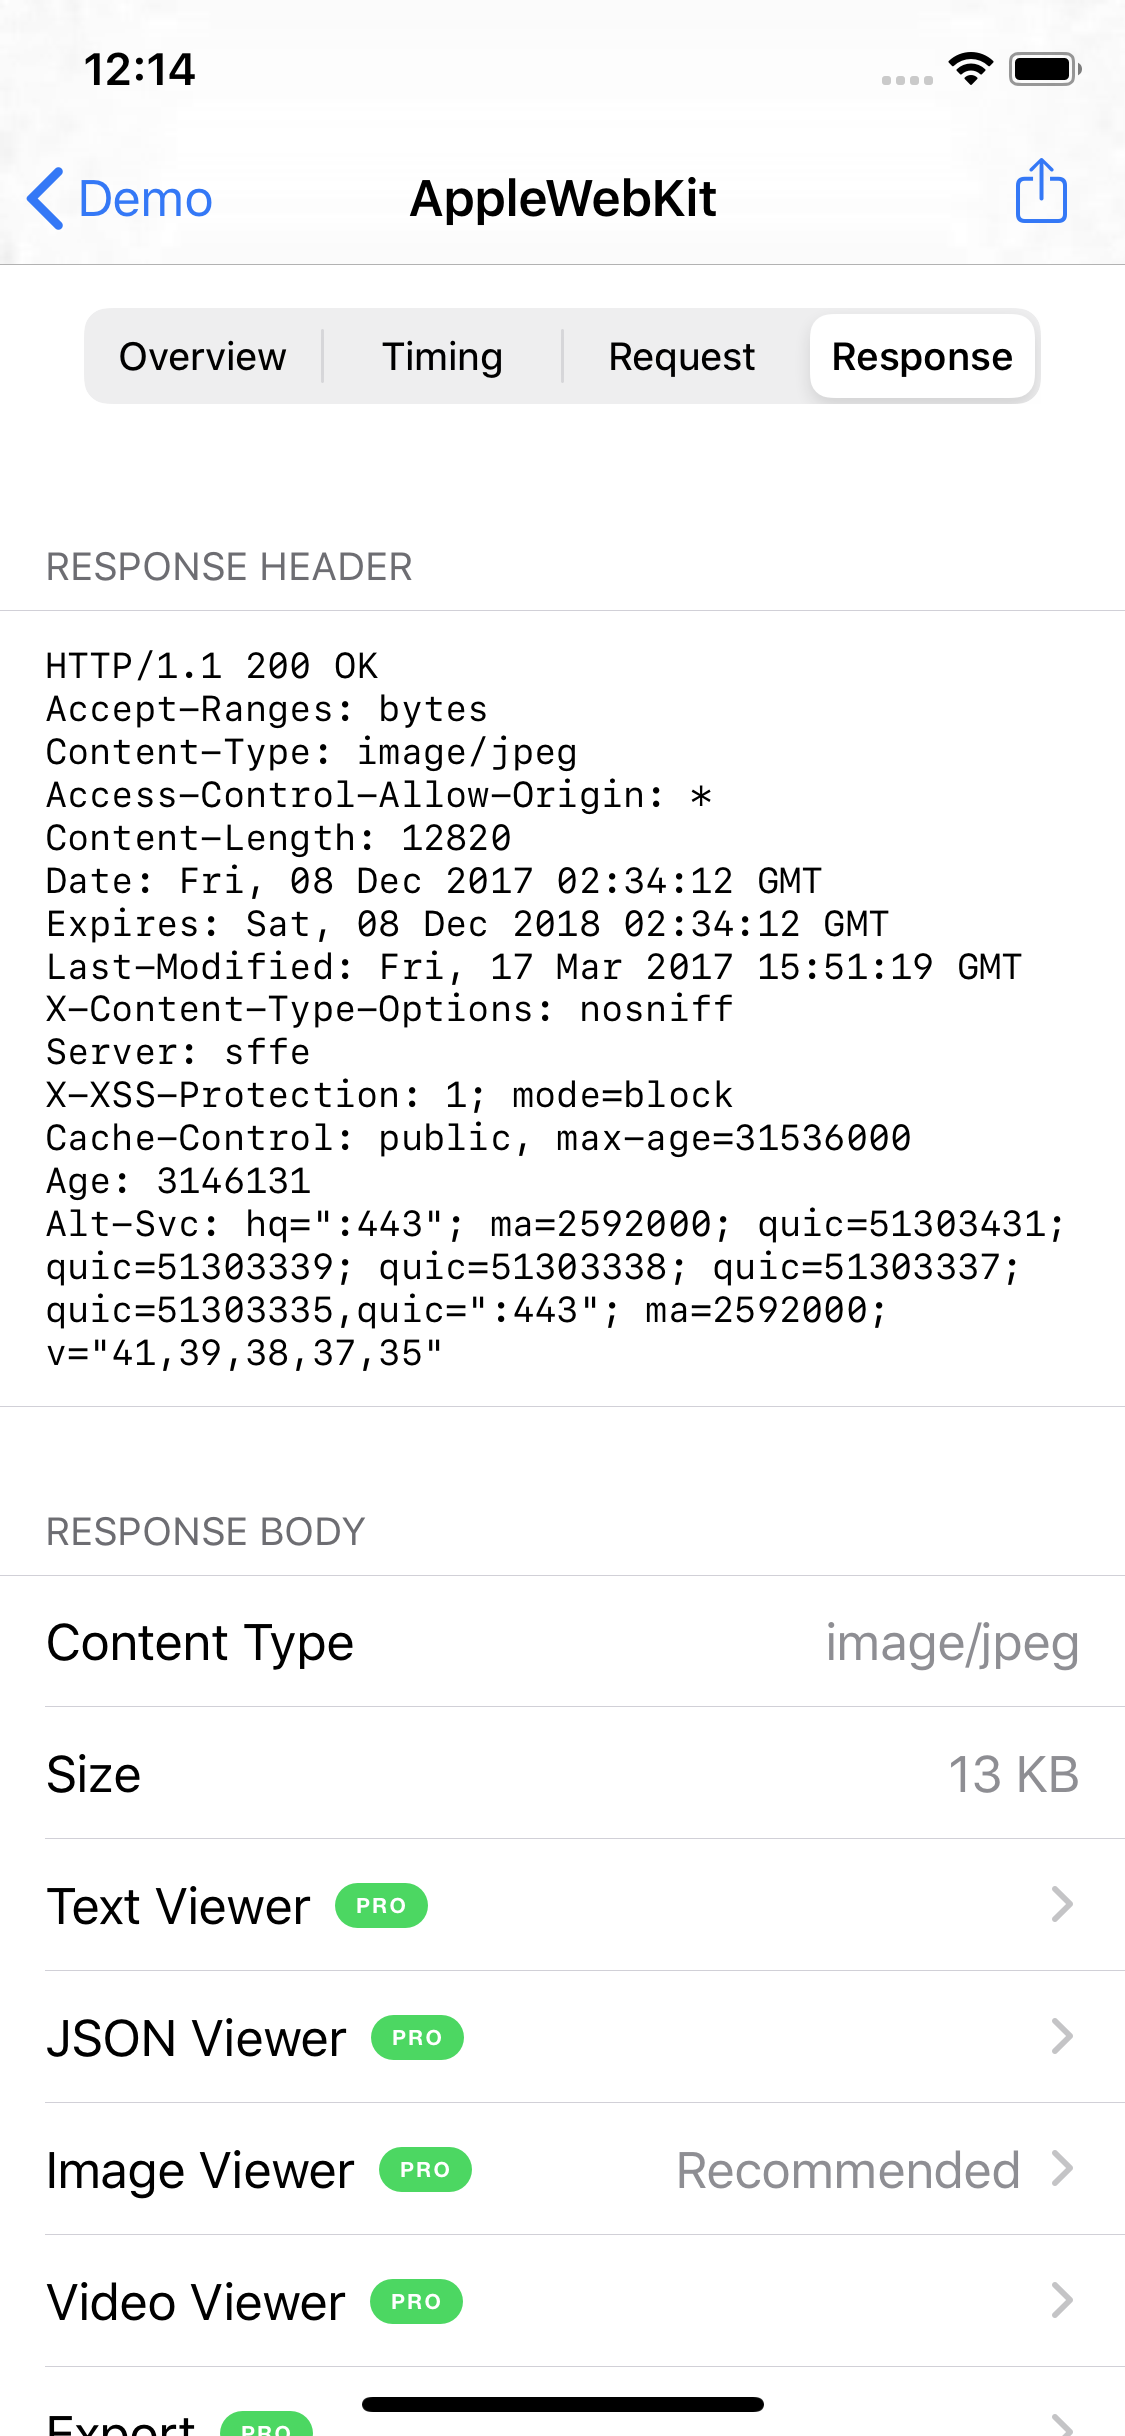Open the Image Viewer for the response
The height and width of the screenshot is (2436, 1125).
[x=560, y=2170]
